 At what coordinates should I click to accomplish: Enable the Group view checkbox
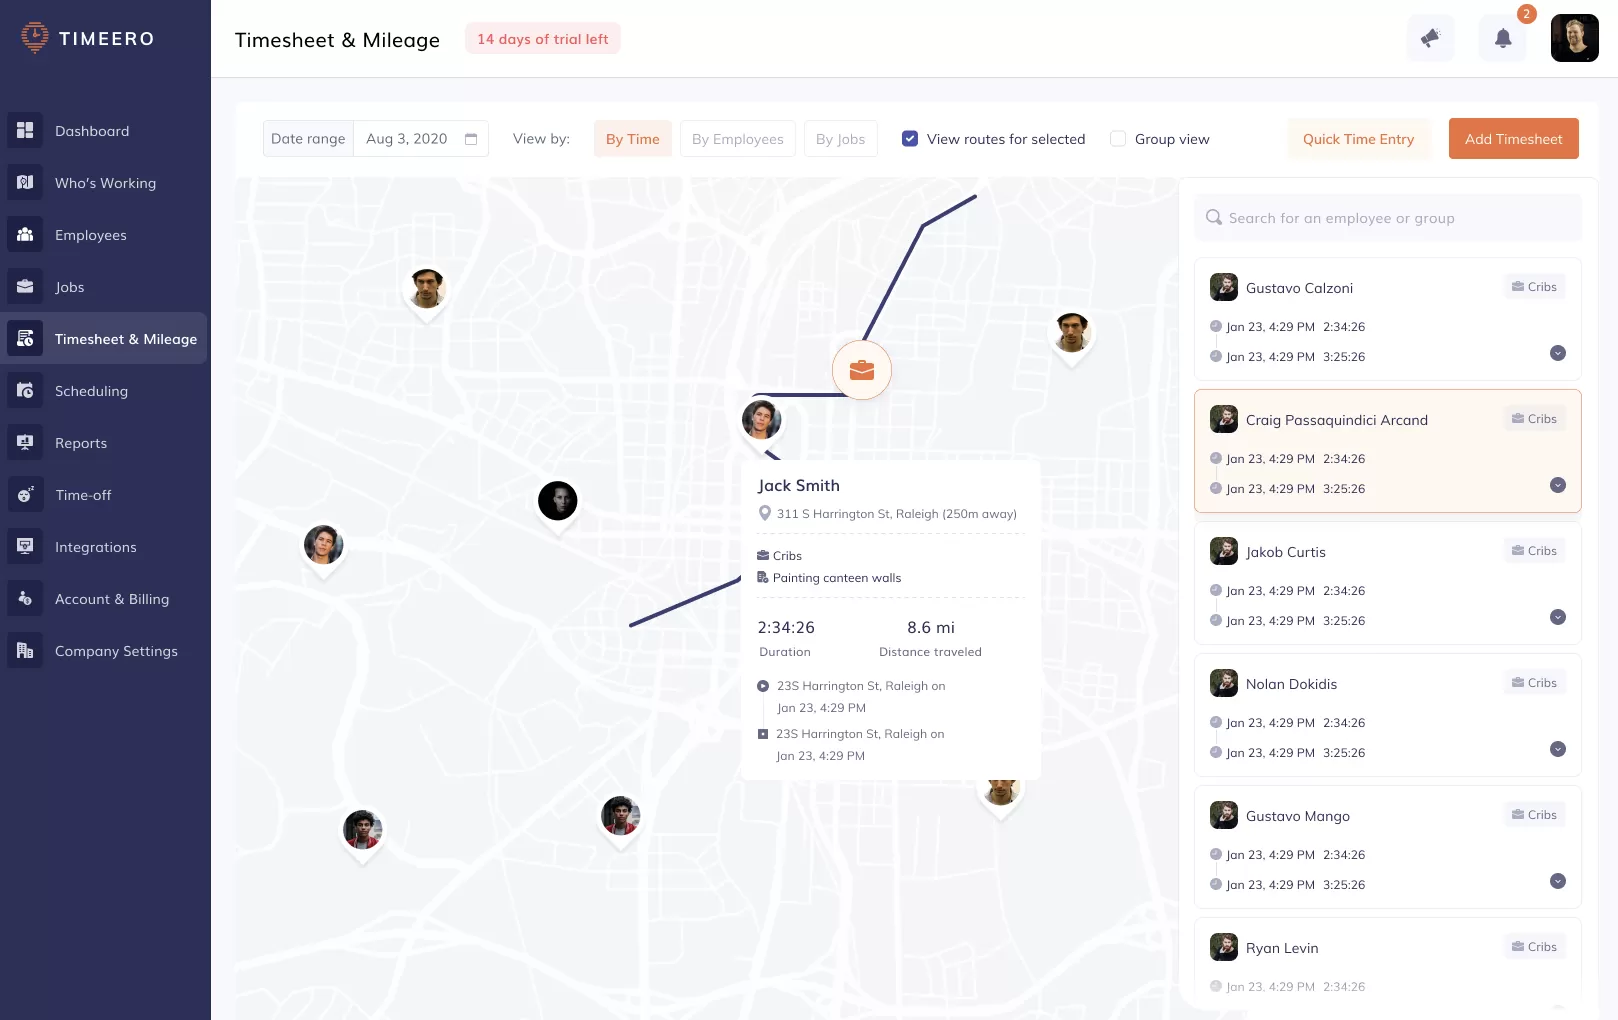[x=1118, y=139]
